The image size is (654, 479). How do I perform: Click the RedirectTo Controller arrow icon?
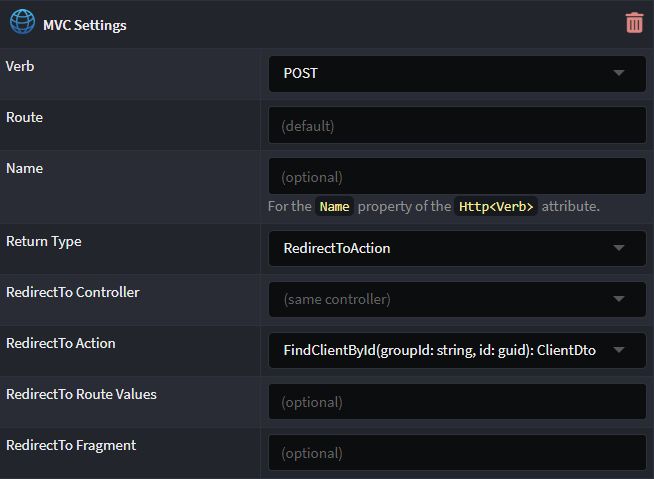(619, 299)
